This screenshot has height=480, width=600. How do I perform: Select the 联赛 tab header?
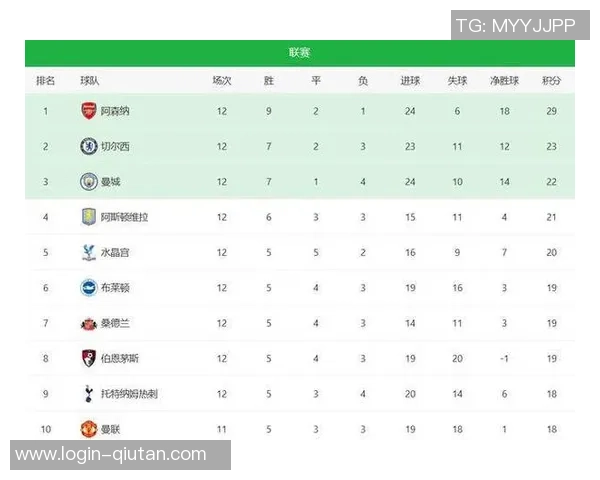299,53
